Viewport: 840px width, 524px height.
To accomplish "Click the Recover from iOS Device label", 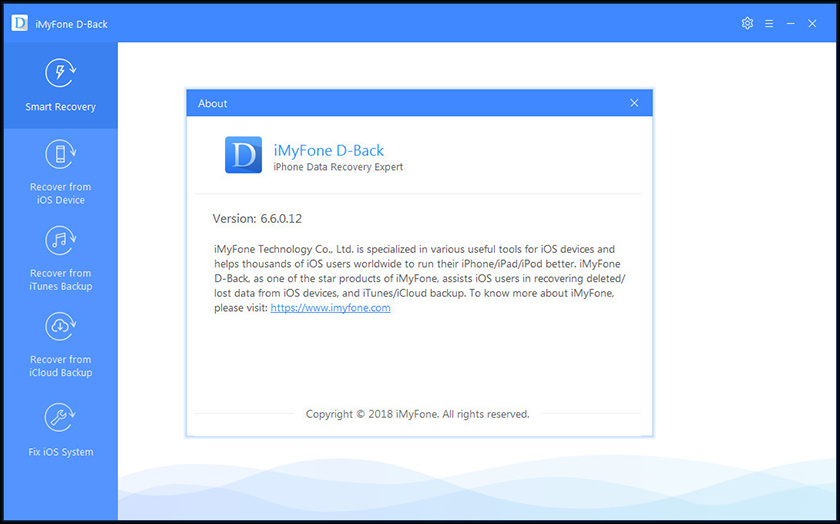I will coord(61,193).
